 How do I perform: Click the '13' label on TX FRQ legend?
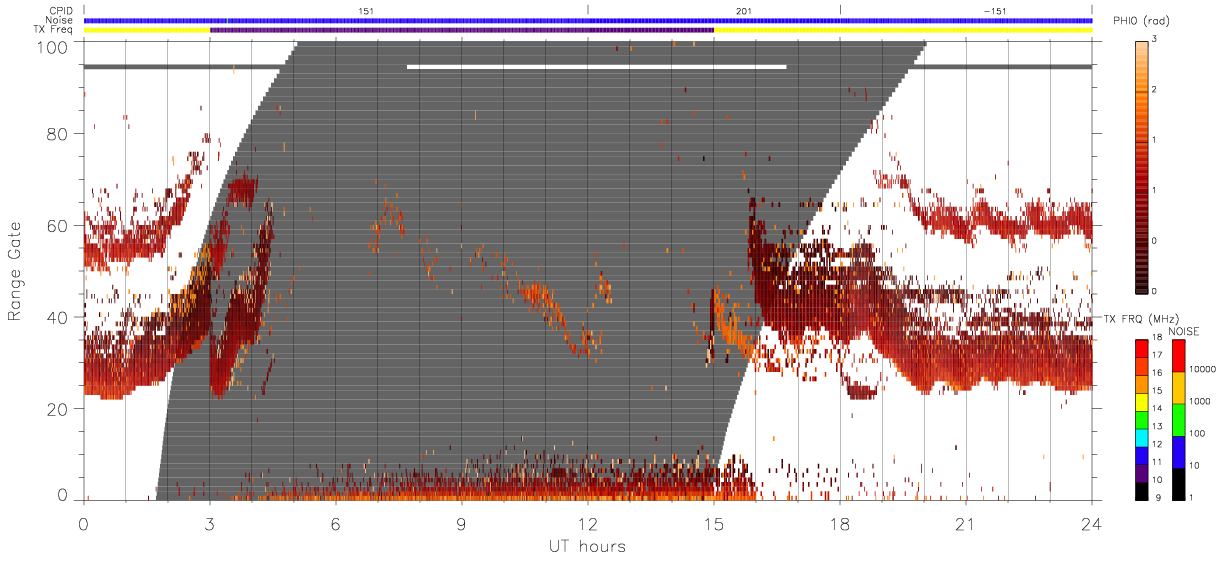pyautogui.click(x=1157, y=426)
